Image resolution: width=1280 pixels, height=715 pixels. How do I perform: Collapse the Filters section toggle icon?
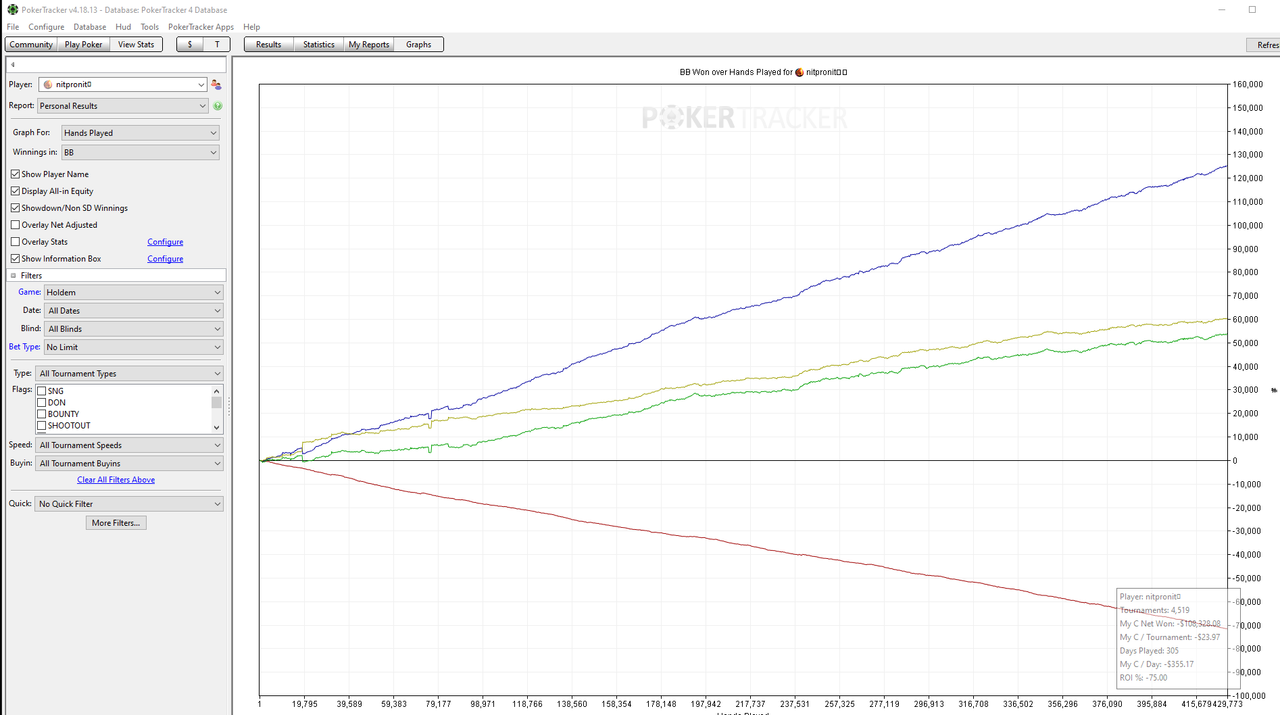[x=14, y=275]
